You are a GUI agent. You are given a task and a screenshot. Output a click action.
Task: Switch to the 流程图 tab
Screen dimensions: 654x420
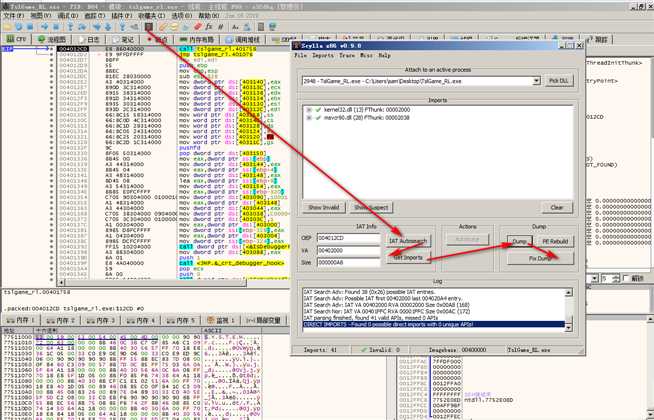(x=52, y=39)
